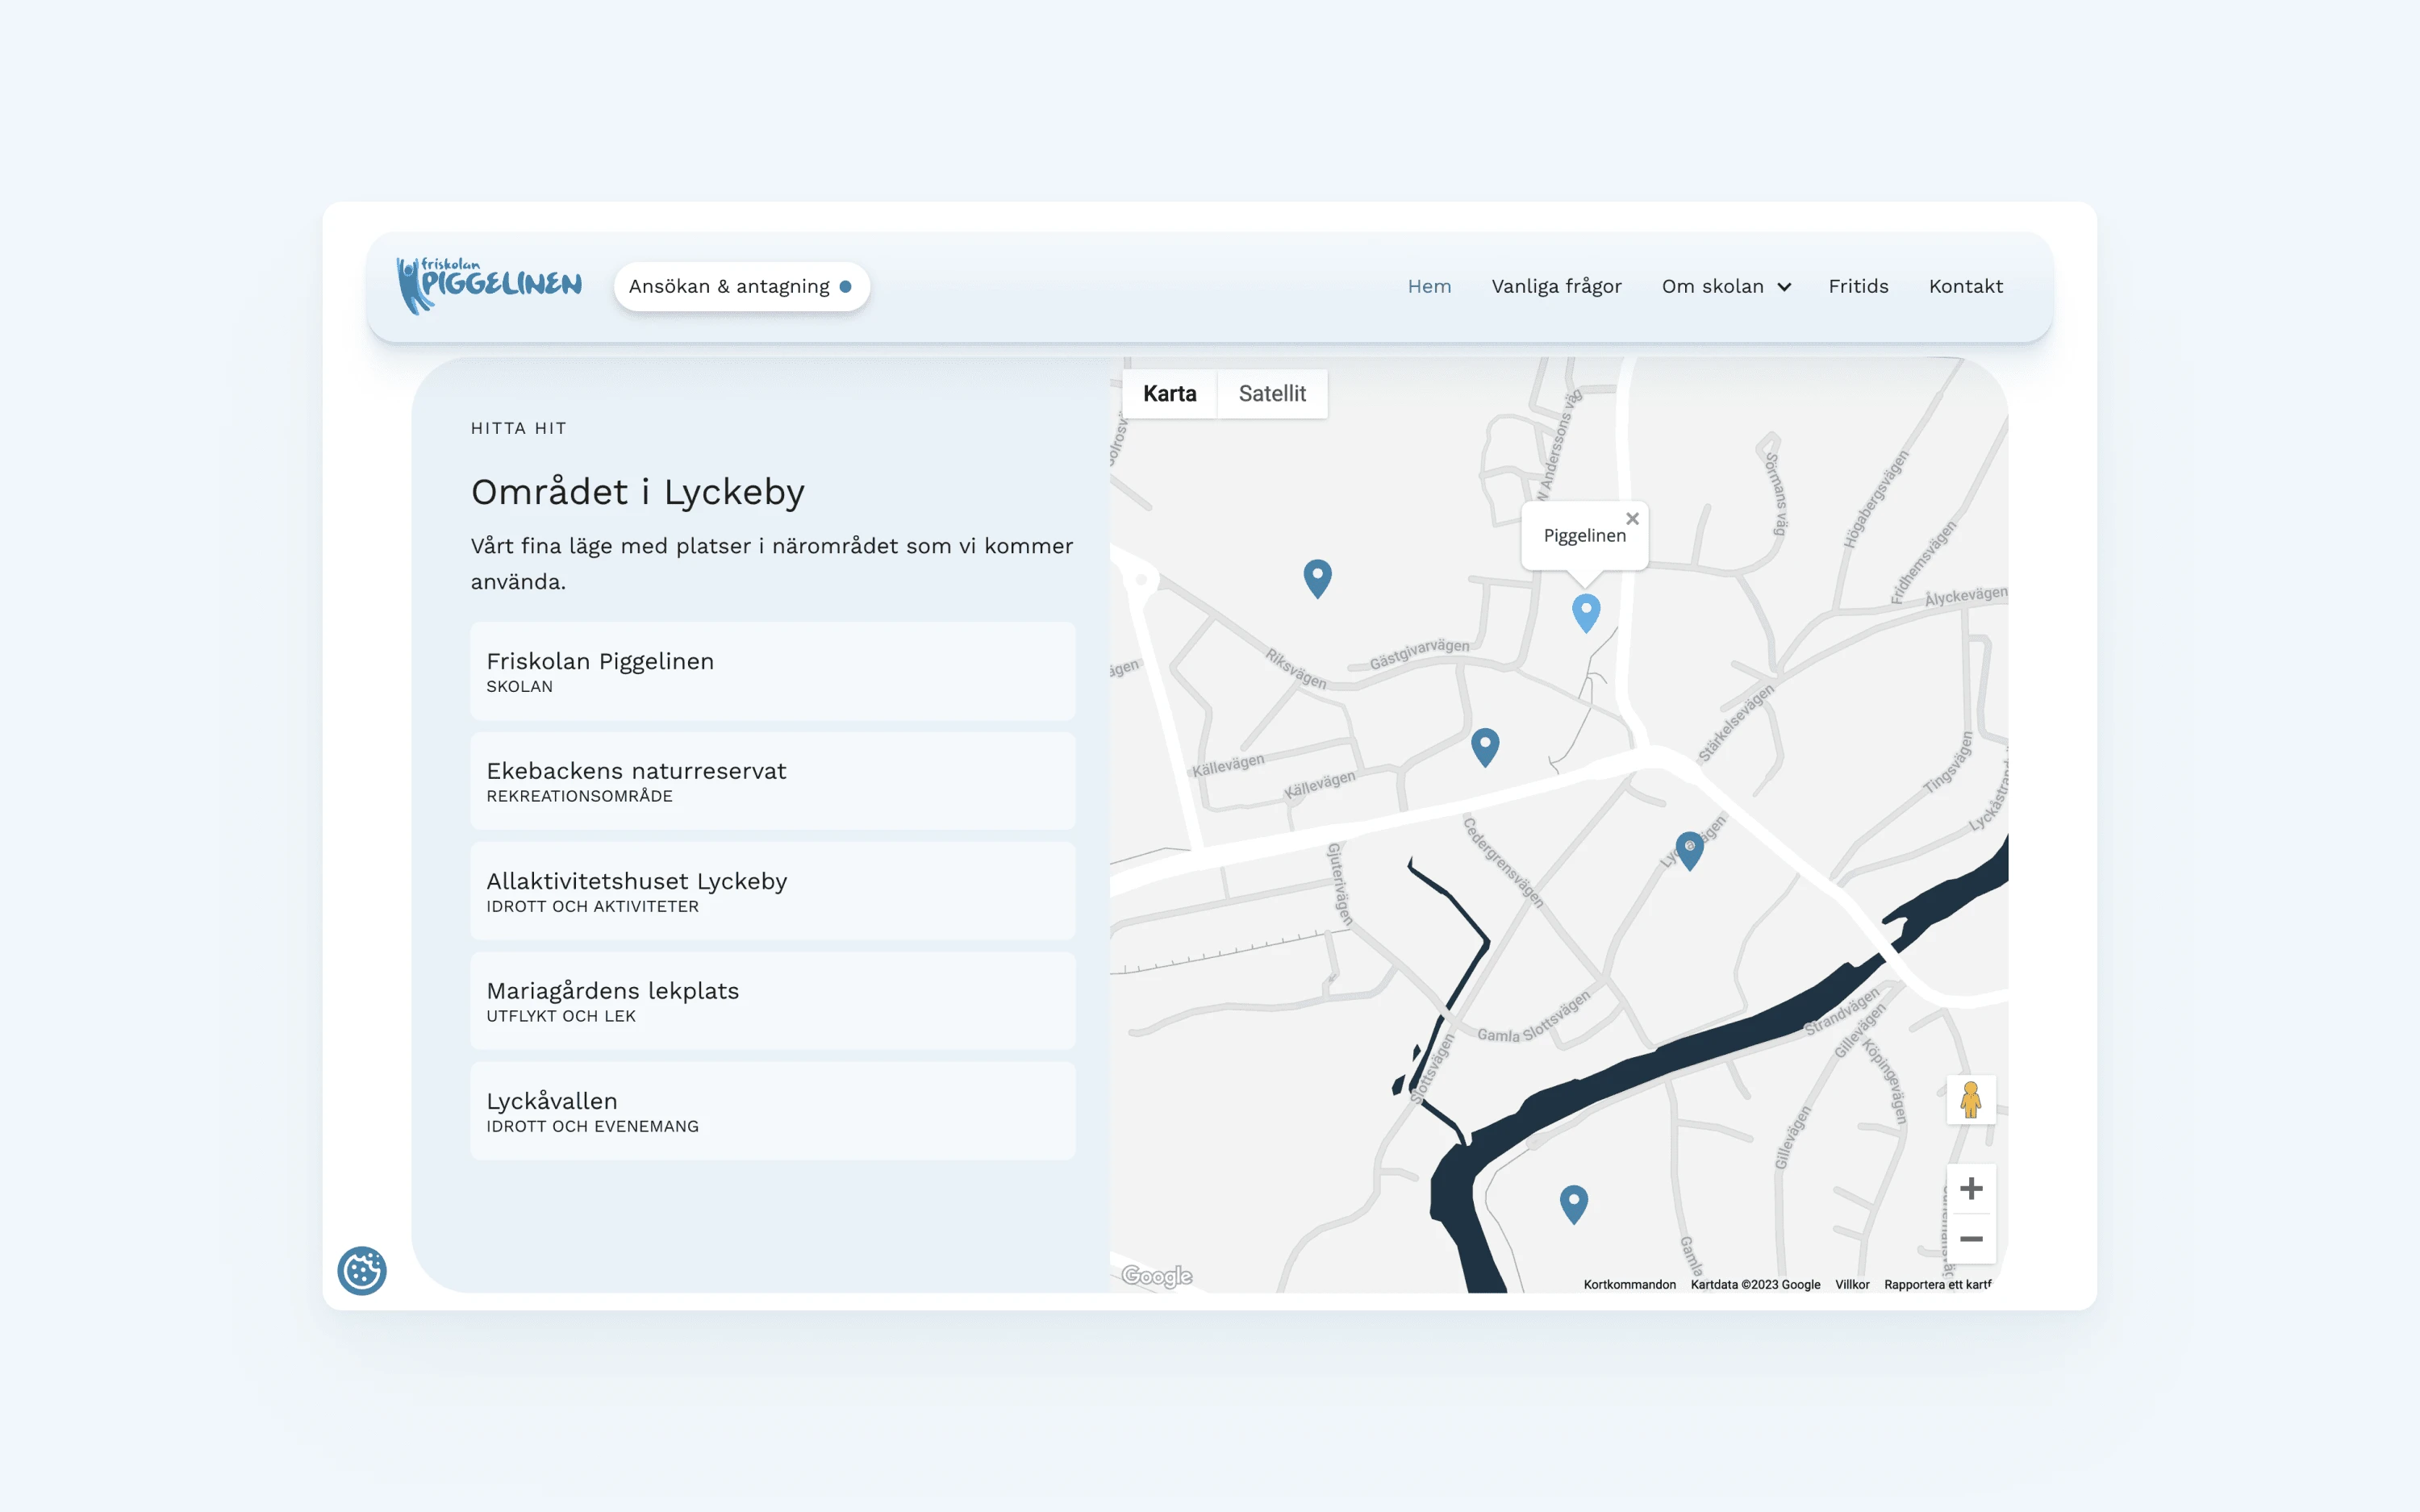
Task: Select the Mariagårdens lekplats location card
Action: point(773,1001)
